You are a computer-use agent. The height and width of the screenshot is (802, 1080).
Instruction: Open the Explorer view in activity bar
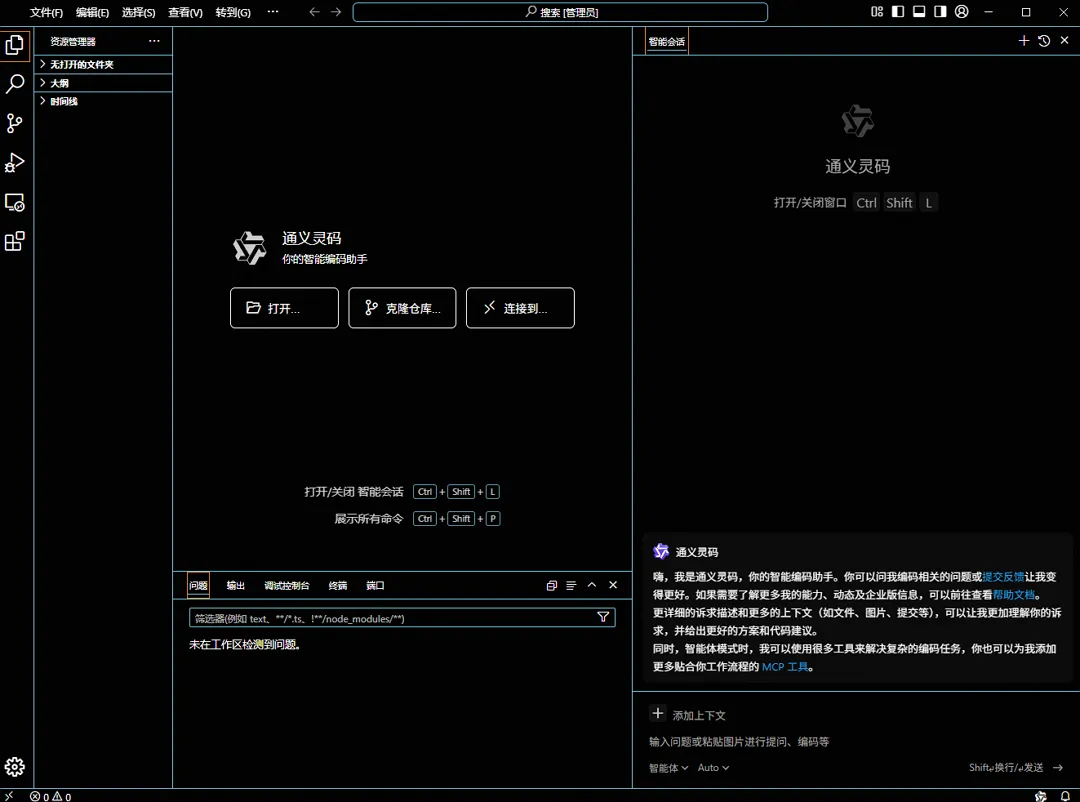[x=14, y=45]
